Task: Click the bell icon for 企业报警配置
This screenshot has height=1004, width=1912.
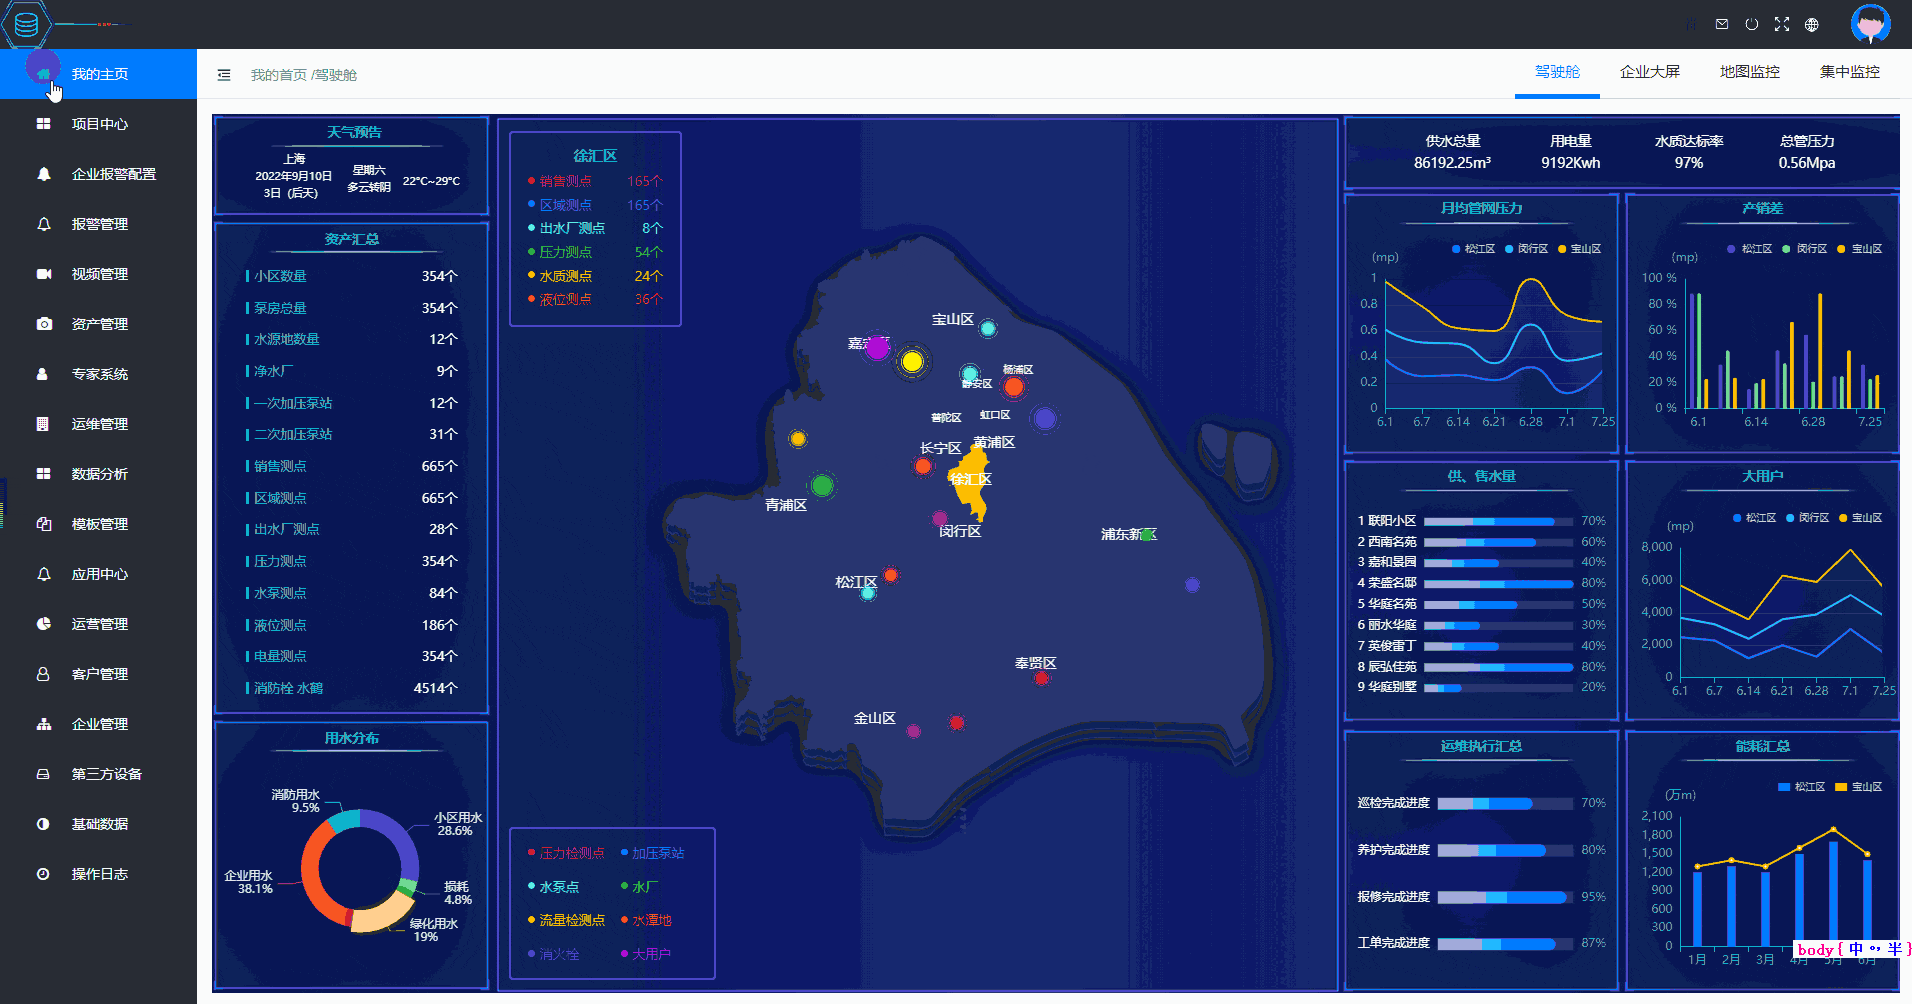Action: (43, 174)
